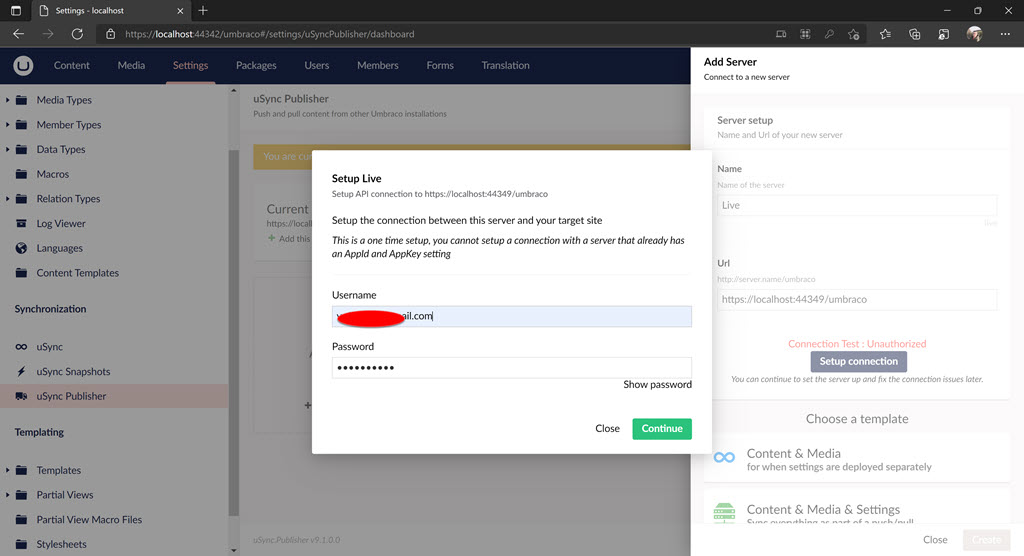The width and height of the screenshot is (1024, 556).
Task: Close the Add Server panel
Action: pos(935,540)
